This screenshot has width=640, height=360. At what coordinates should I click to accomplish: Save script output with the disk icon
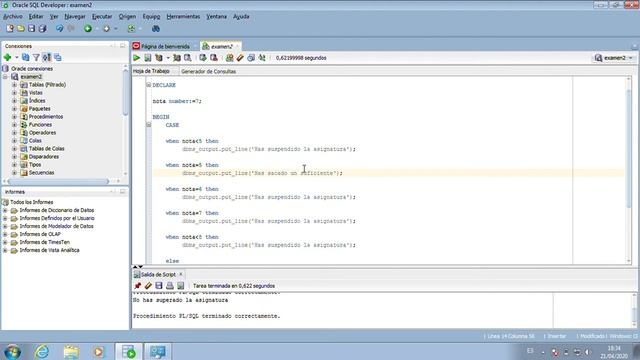pyautogui.click(x=159, y=286)
